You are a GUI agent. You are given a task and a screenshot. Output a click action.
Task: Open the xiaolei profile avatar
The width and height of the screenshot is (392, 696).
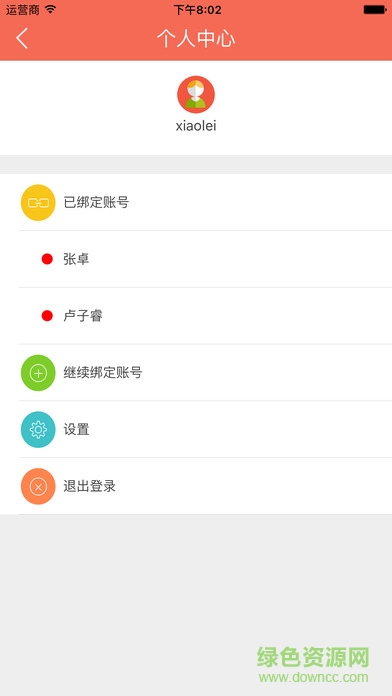click(196, 95)
